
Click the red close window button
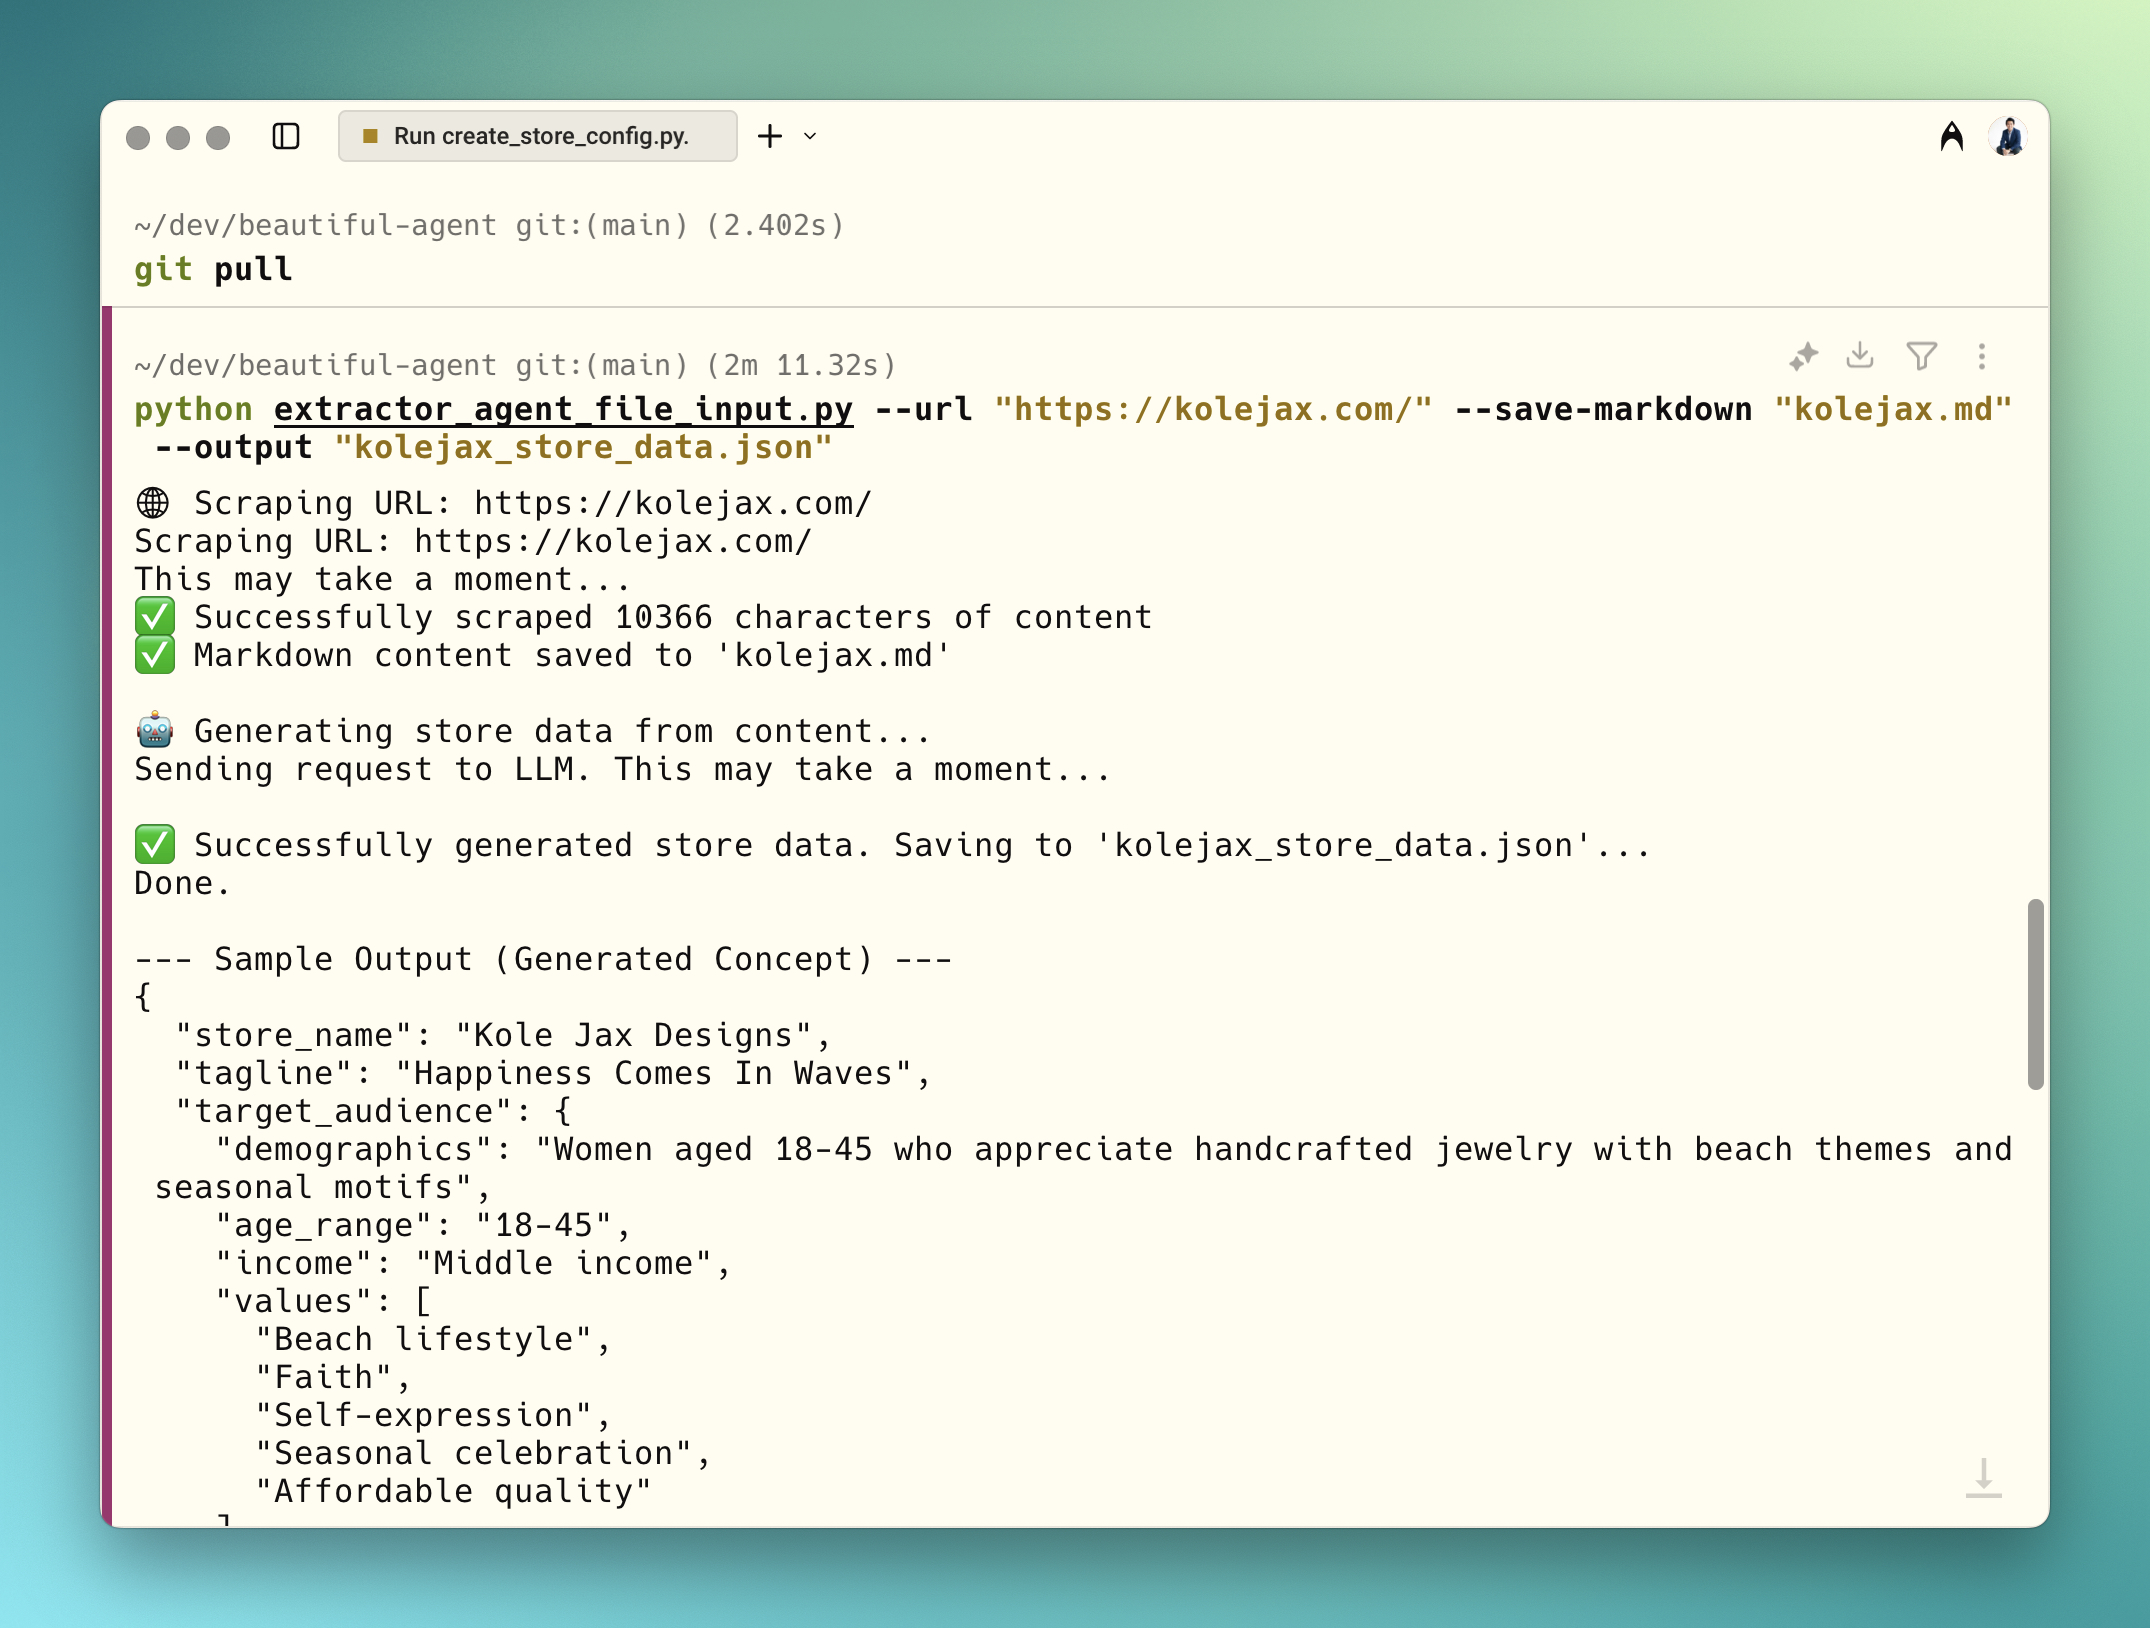click(138, 137)
